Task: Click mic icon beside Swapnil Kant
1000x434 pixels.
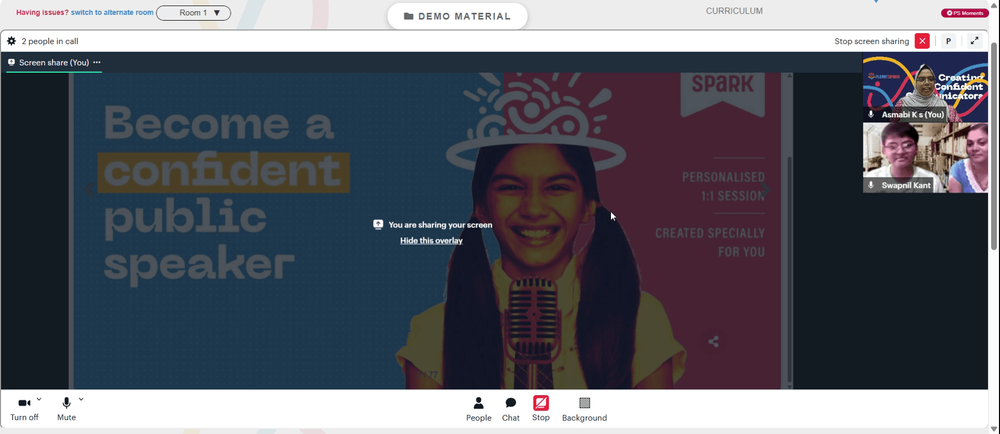Action: point(871,185)
